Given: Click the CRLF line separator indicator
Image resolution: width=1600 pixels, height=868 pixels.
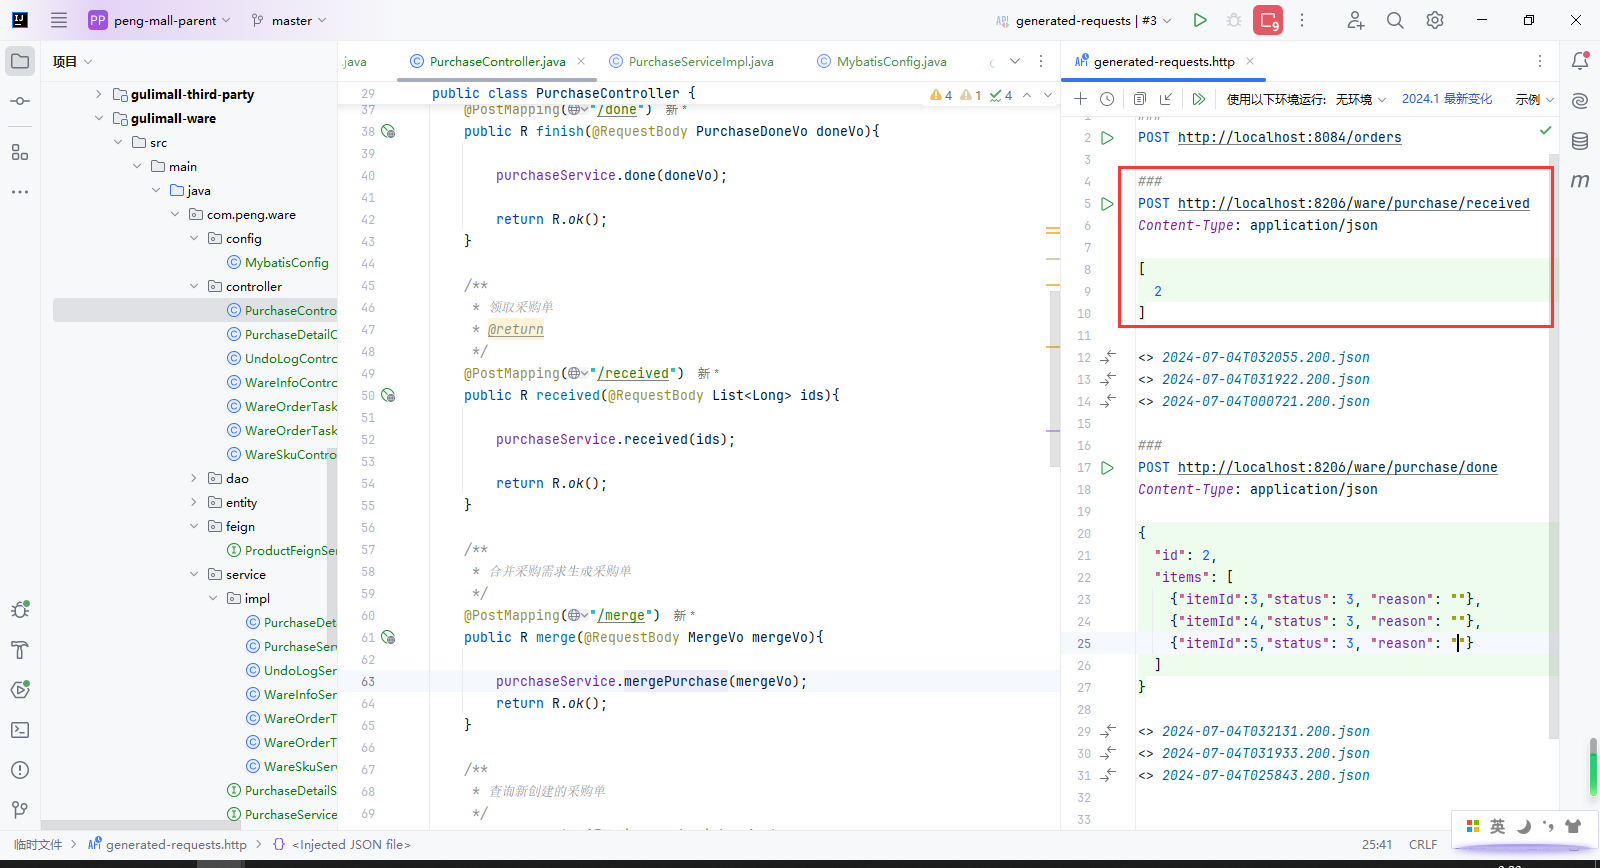Looking at the screenshot, I should 1422,845.
